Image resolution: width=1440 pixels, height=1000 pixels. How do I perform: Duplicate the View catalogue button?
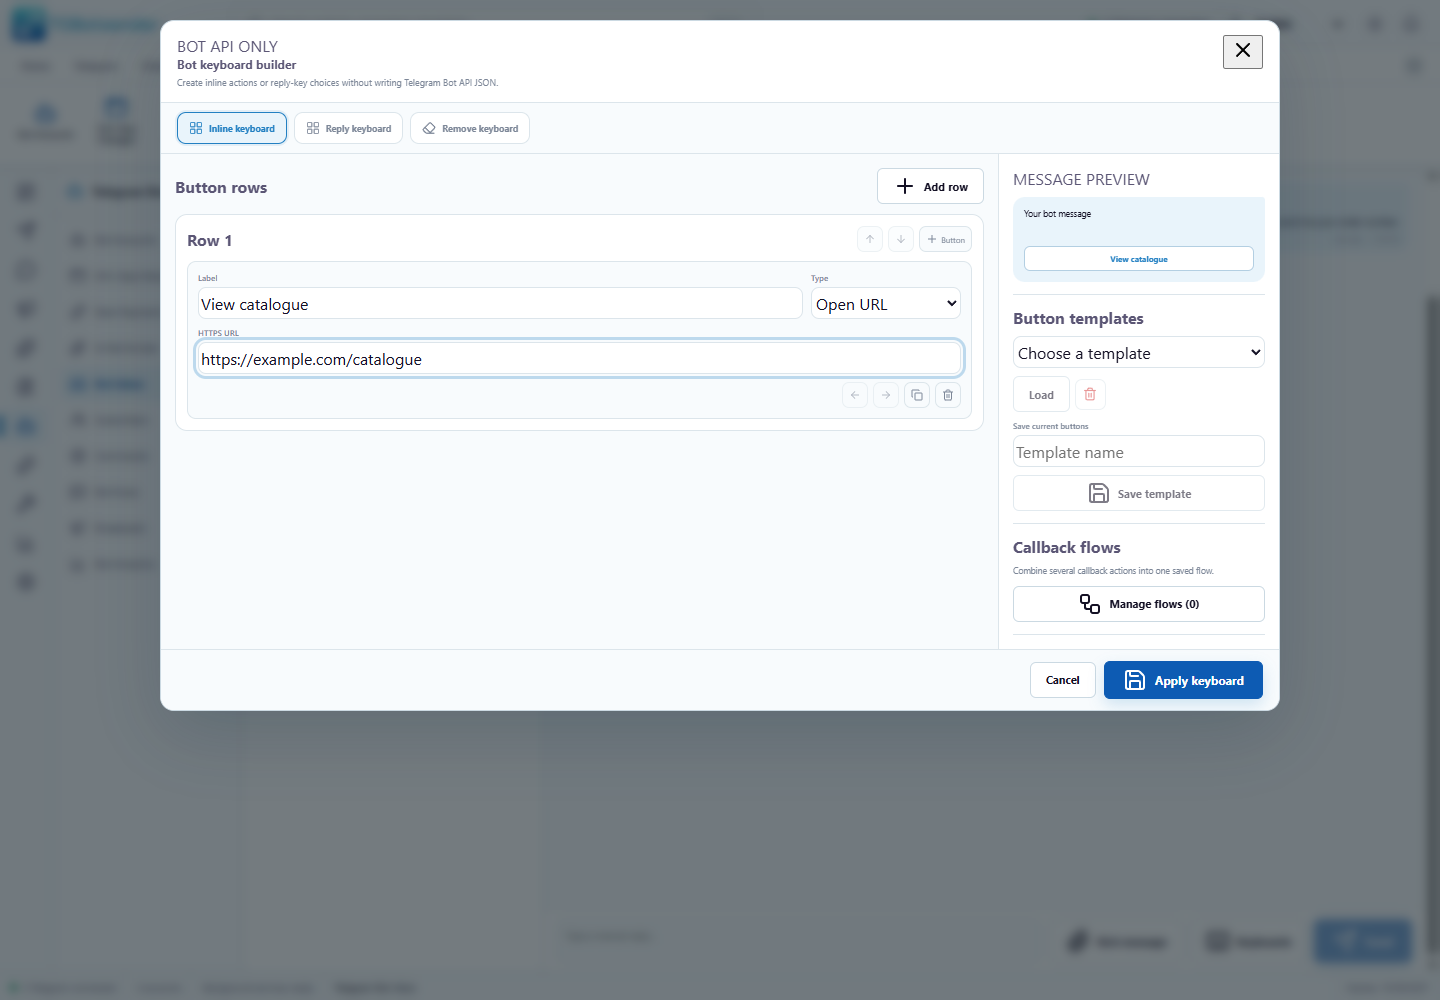coord(917,395)
